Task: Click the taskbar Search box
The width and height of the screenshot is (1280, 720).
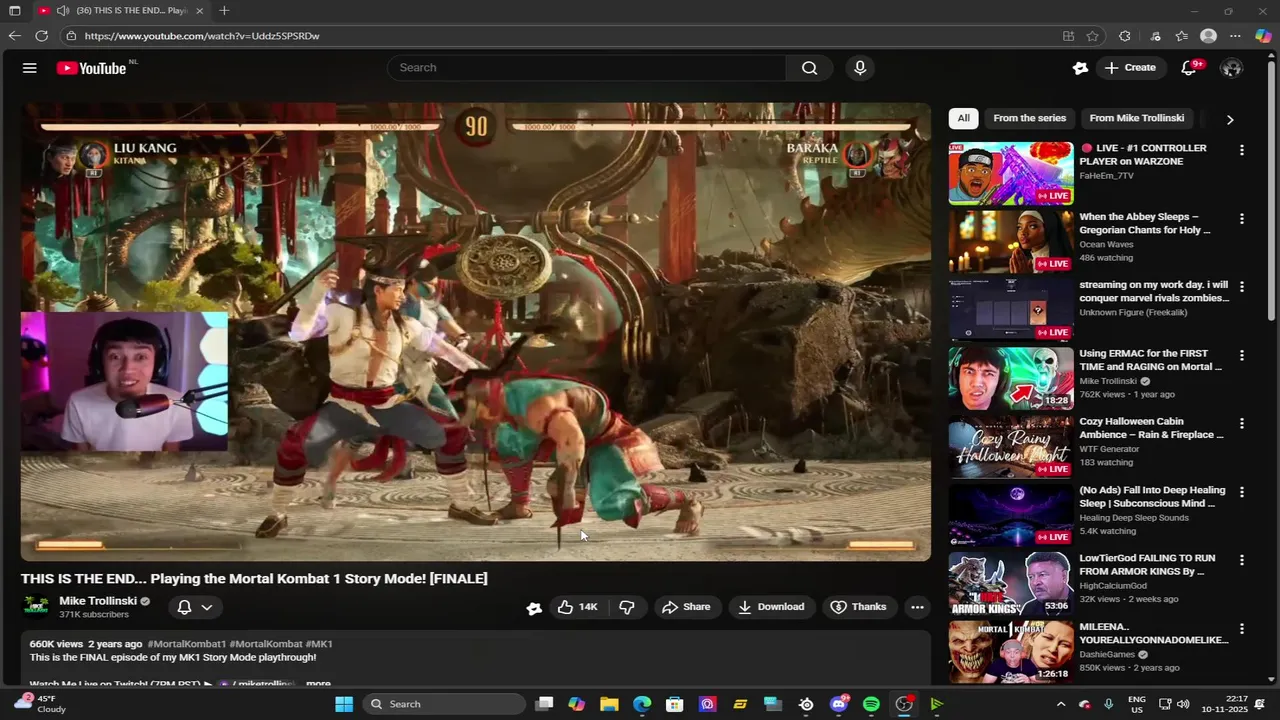Action: (444, 704)
